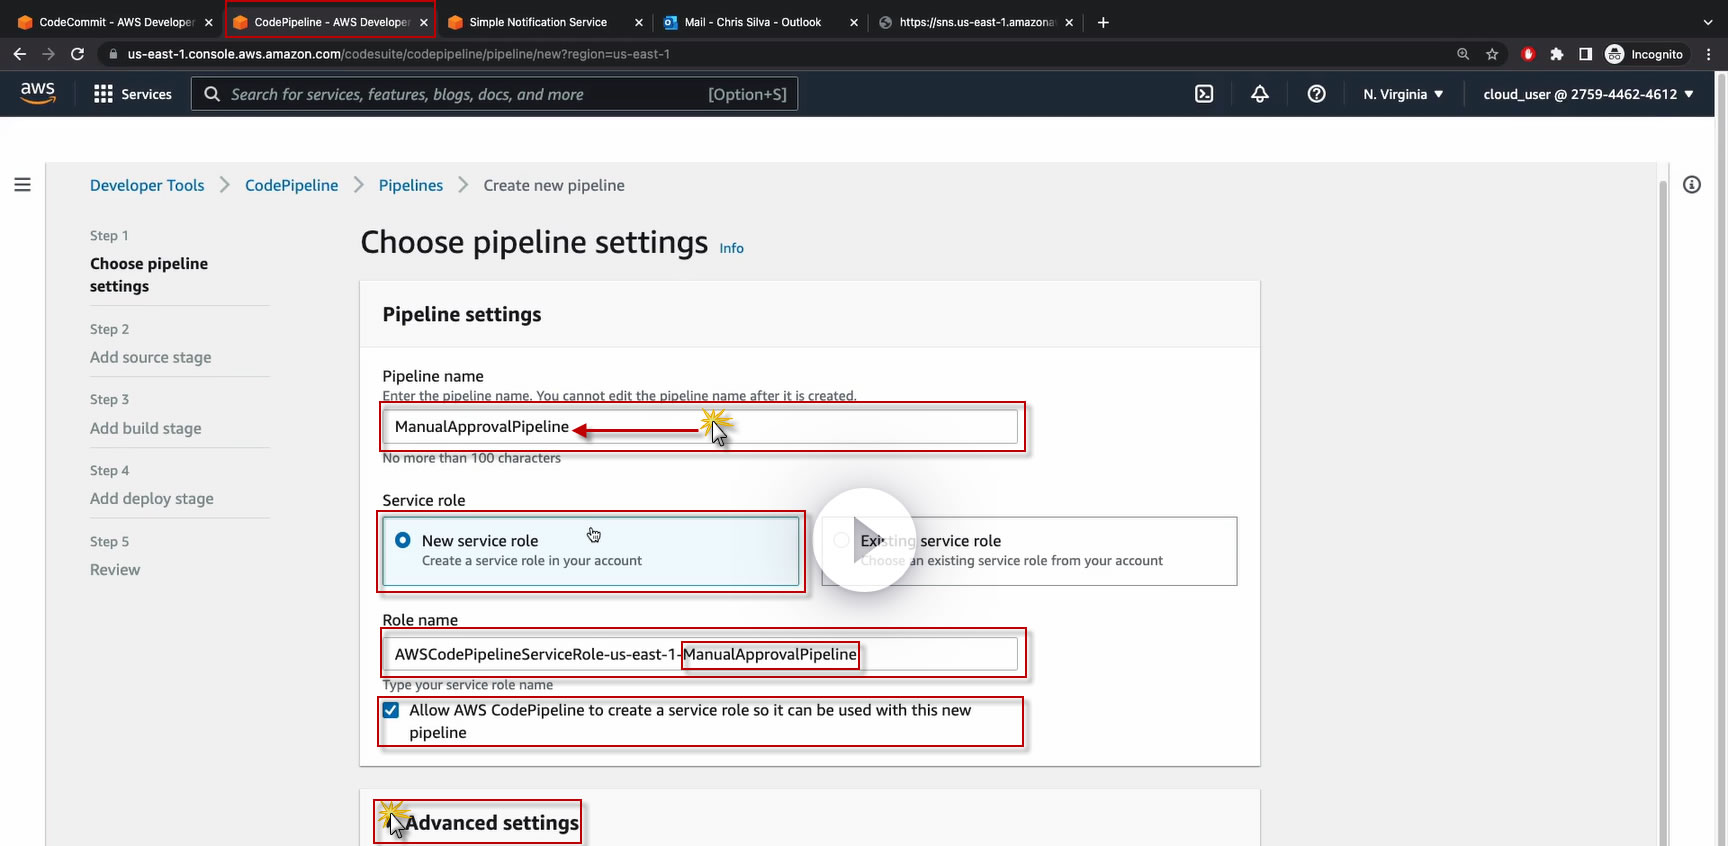The width and height of the screenshot is (1728, 846).
Task: Open the browser tab search chevron
Action: (1708, 22)
